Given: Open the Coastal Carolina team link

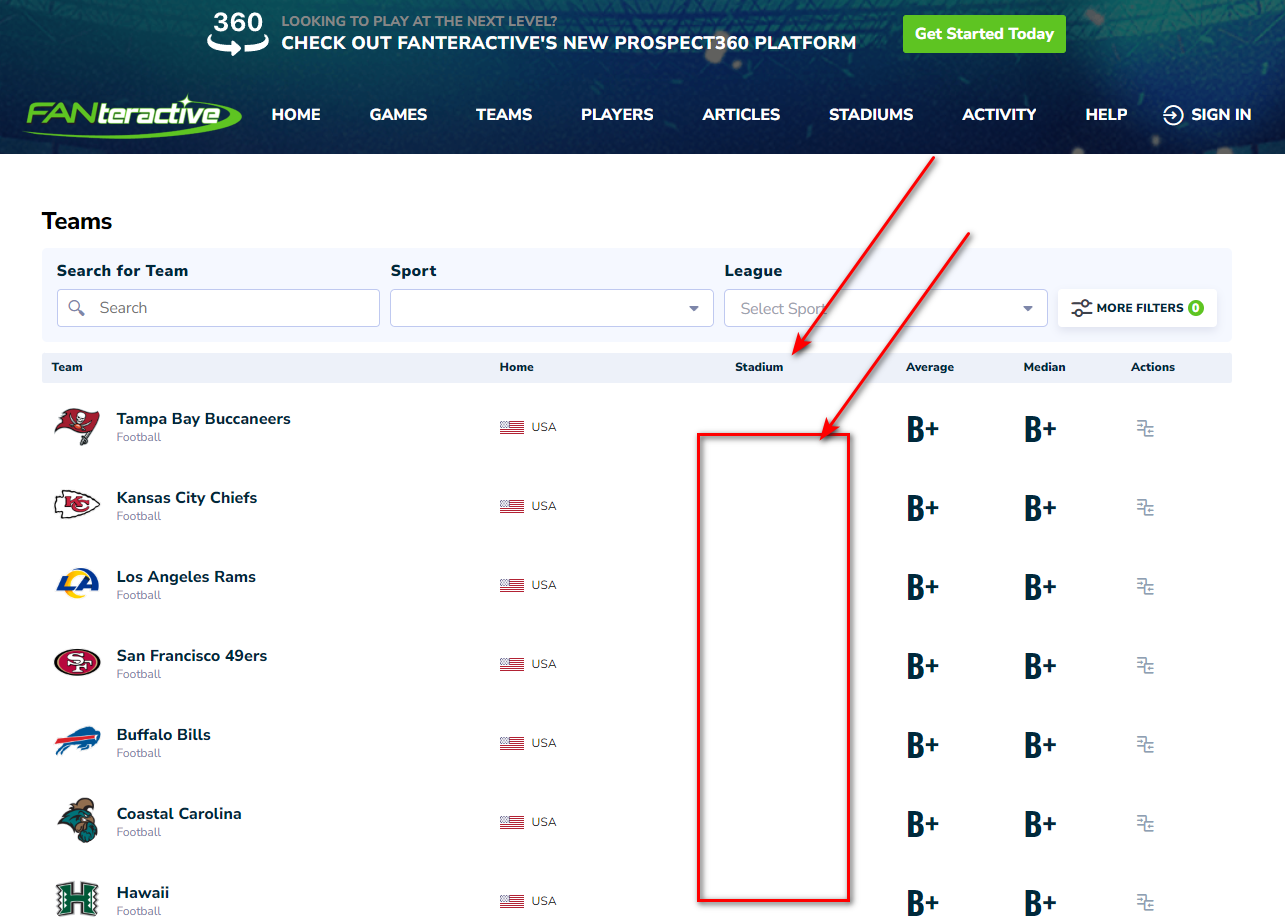Looking at the screenshot, I should click(x=179, y=814).
